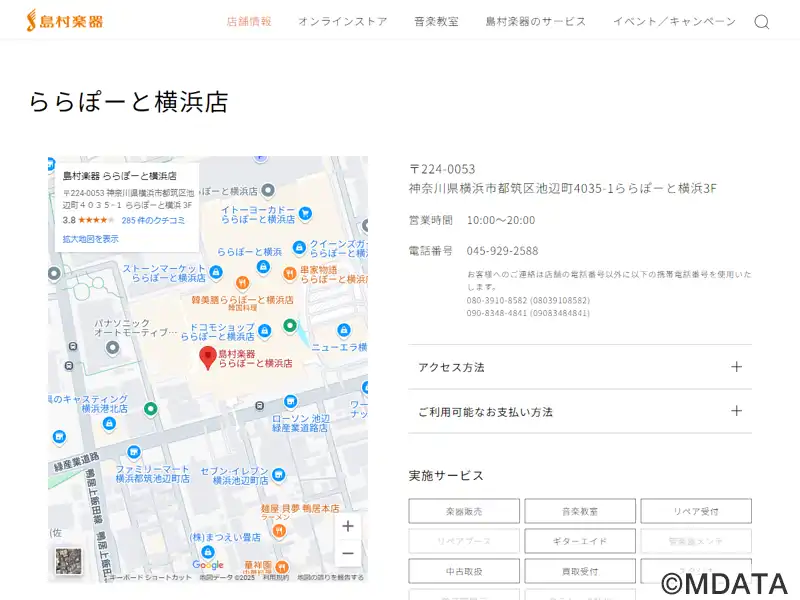Open the オンラインストア menu item

tap(343, 21)
